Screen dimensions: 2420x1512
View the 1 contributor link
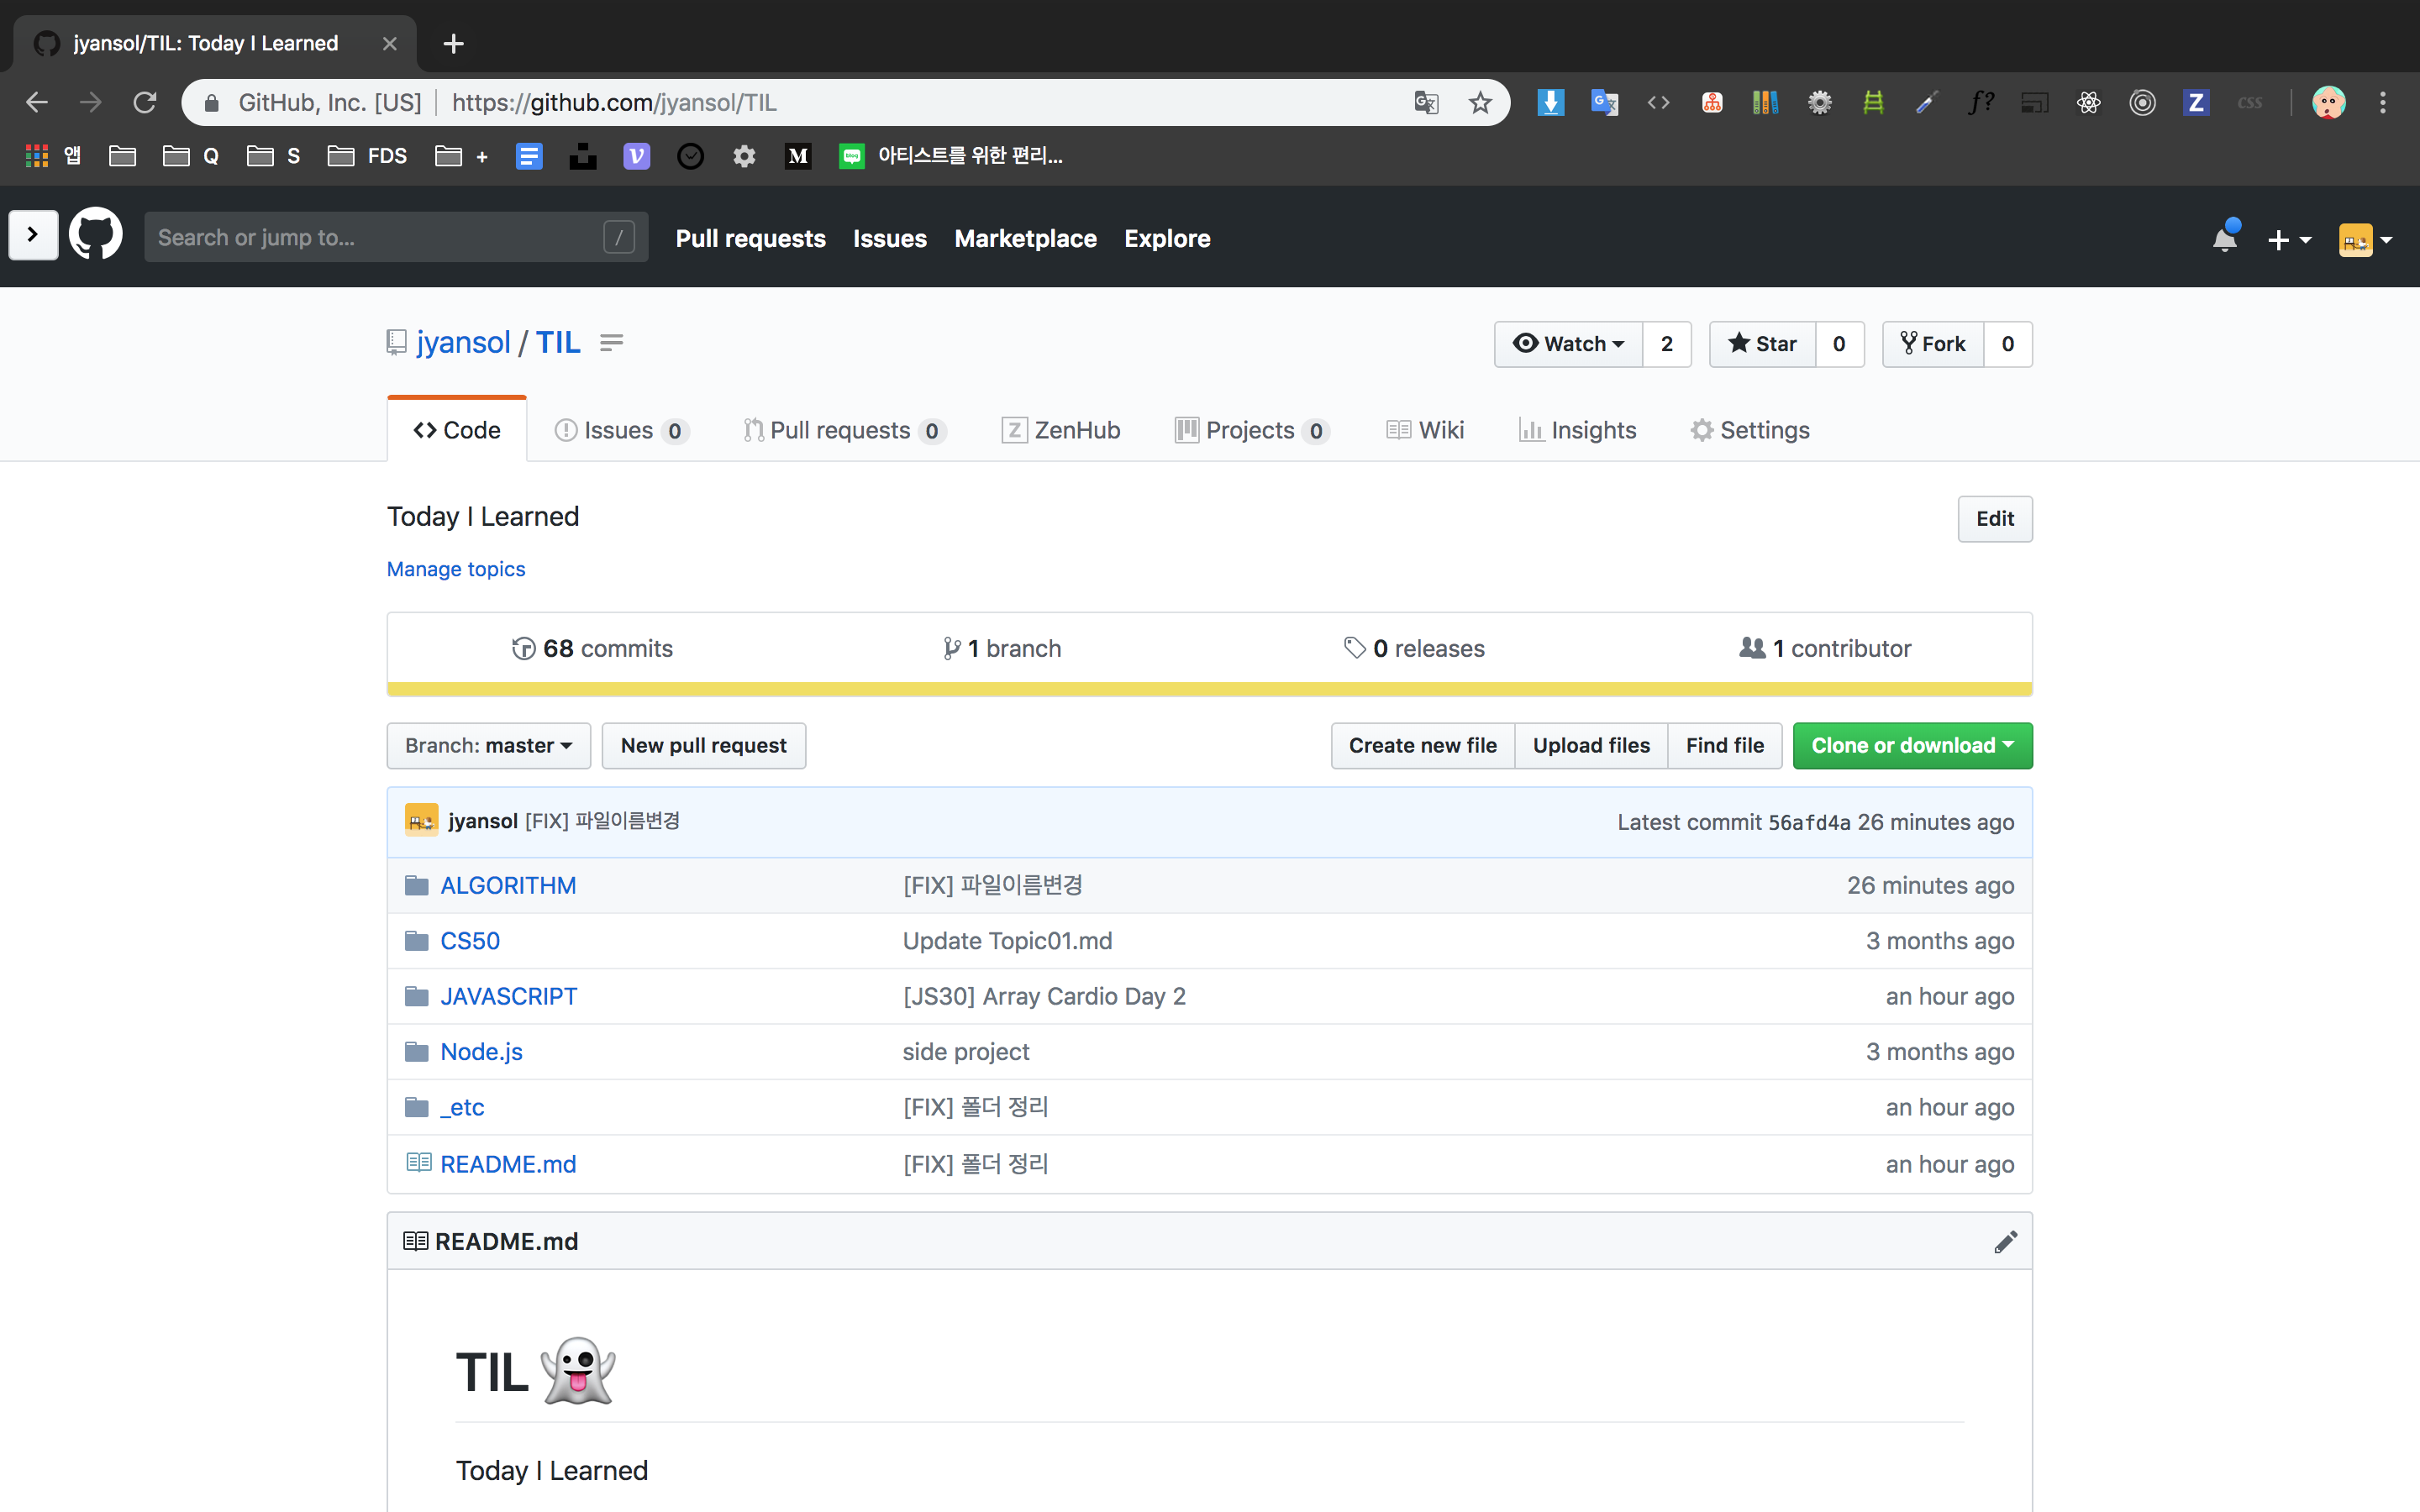coord(1825,648)
